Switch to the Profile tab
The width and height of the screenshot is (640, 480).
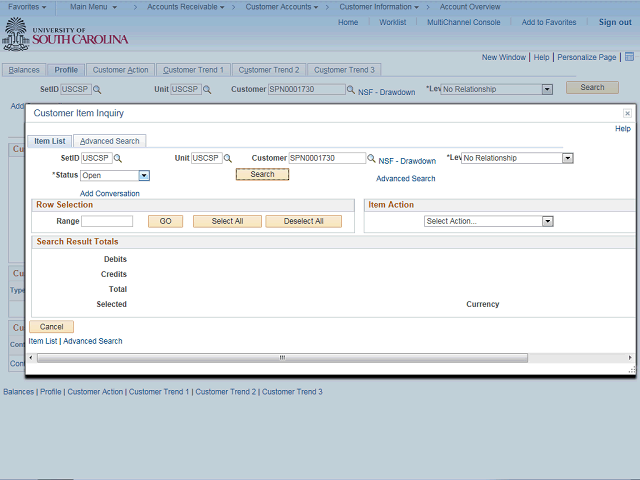66,70
